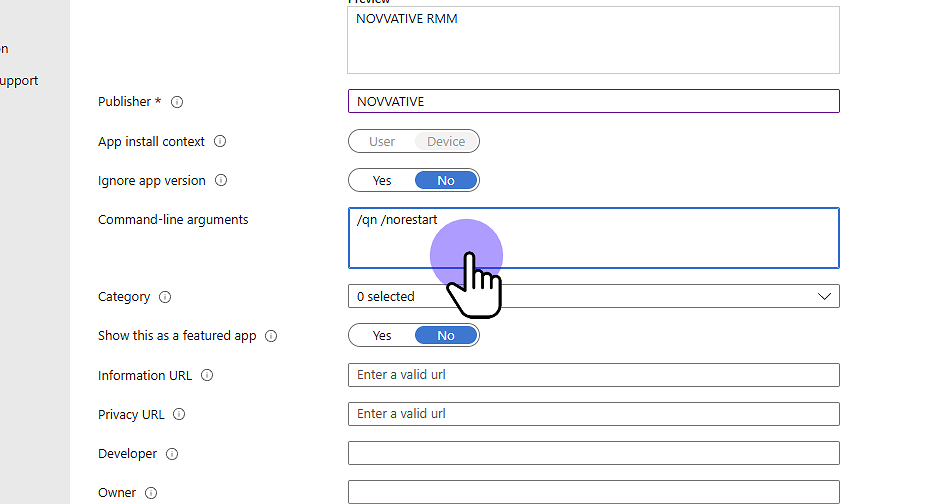Screen dimensions: 929x504
Task: Set featured app option to Yes
Action: [x=382, y=336]
